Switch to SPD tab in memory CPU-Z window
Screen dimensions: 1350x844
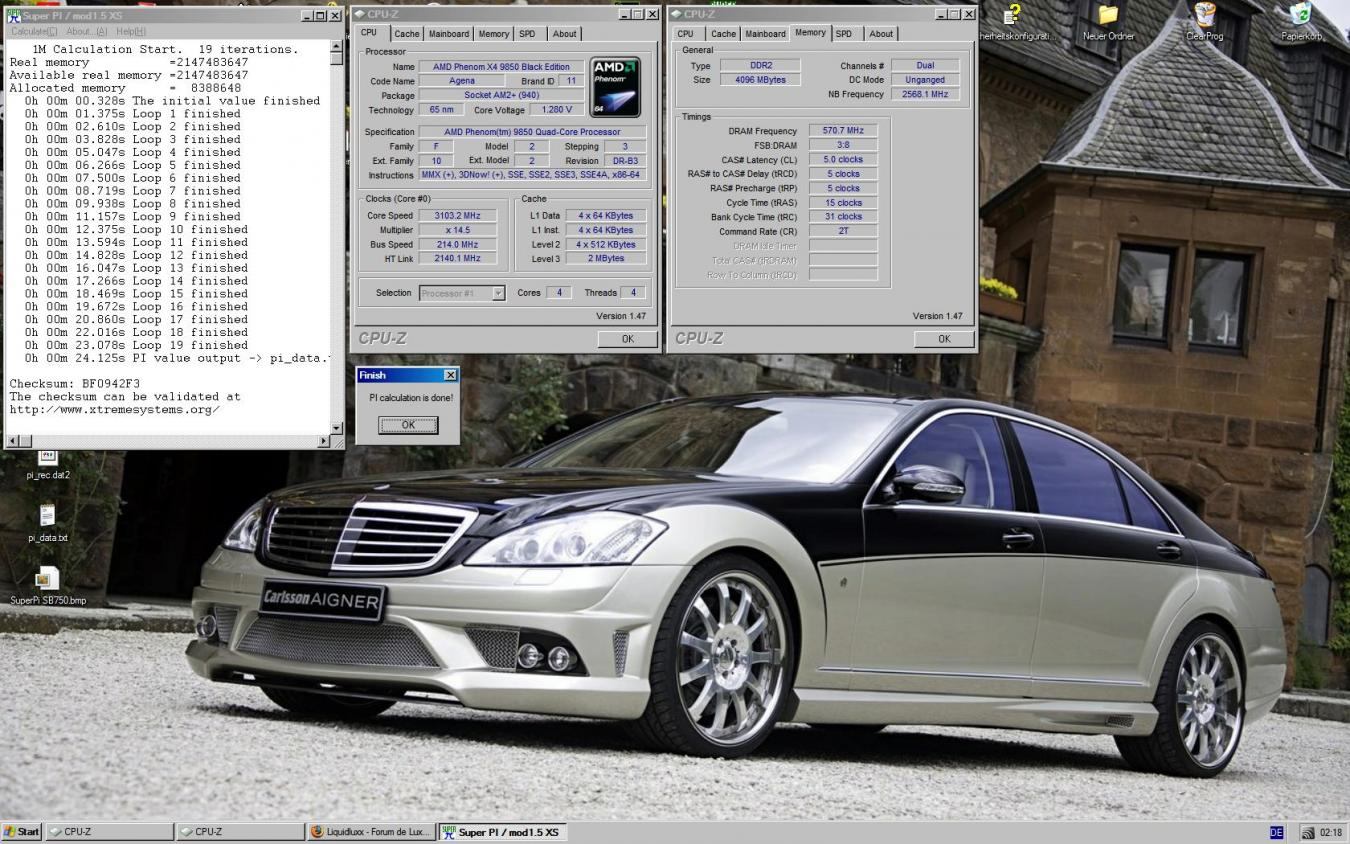tap(844, 34)
